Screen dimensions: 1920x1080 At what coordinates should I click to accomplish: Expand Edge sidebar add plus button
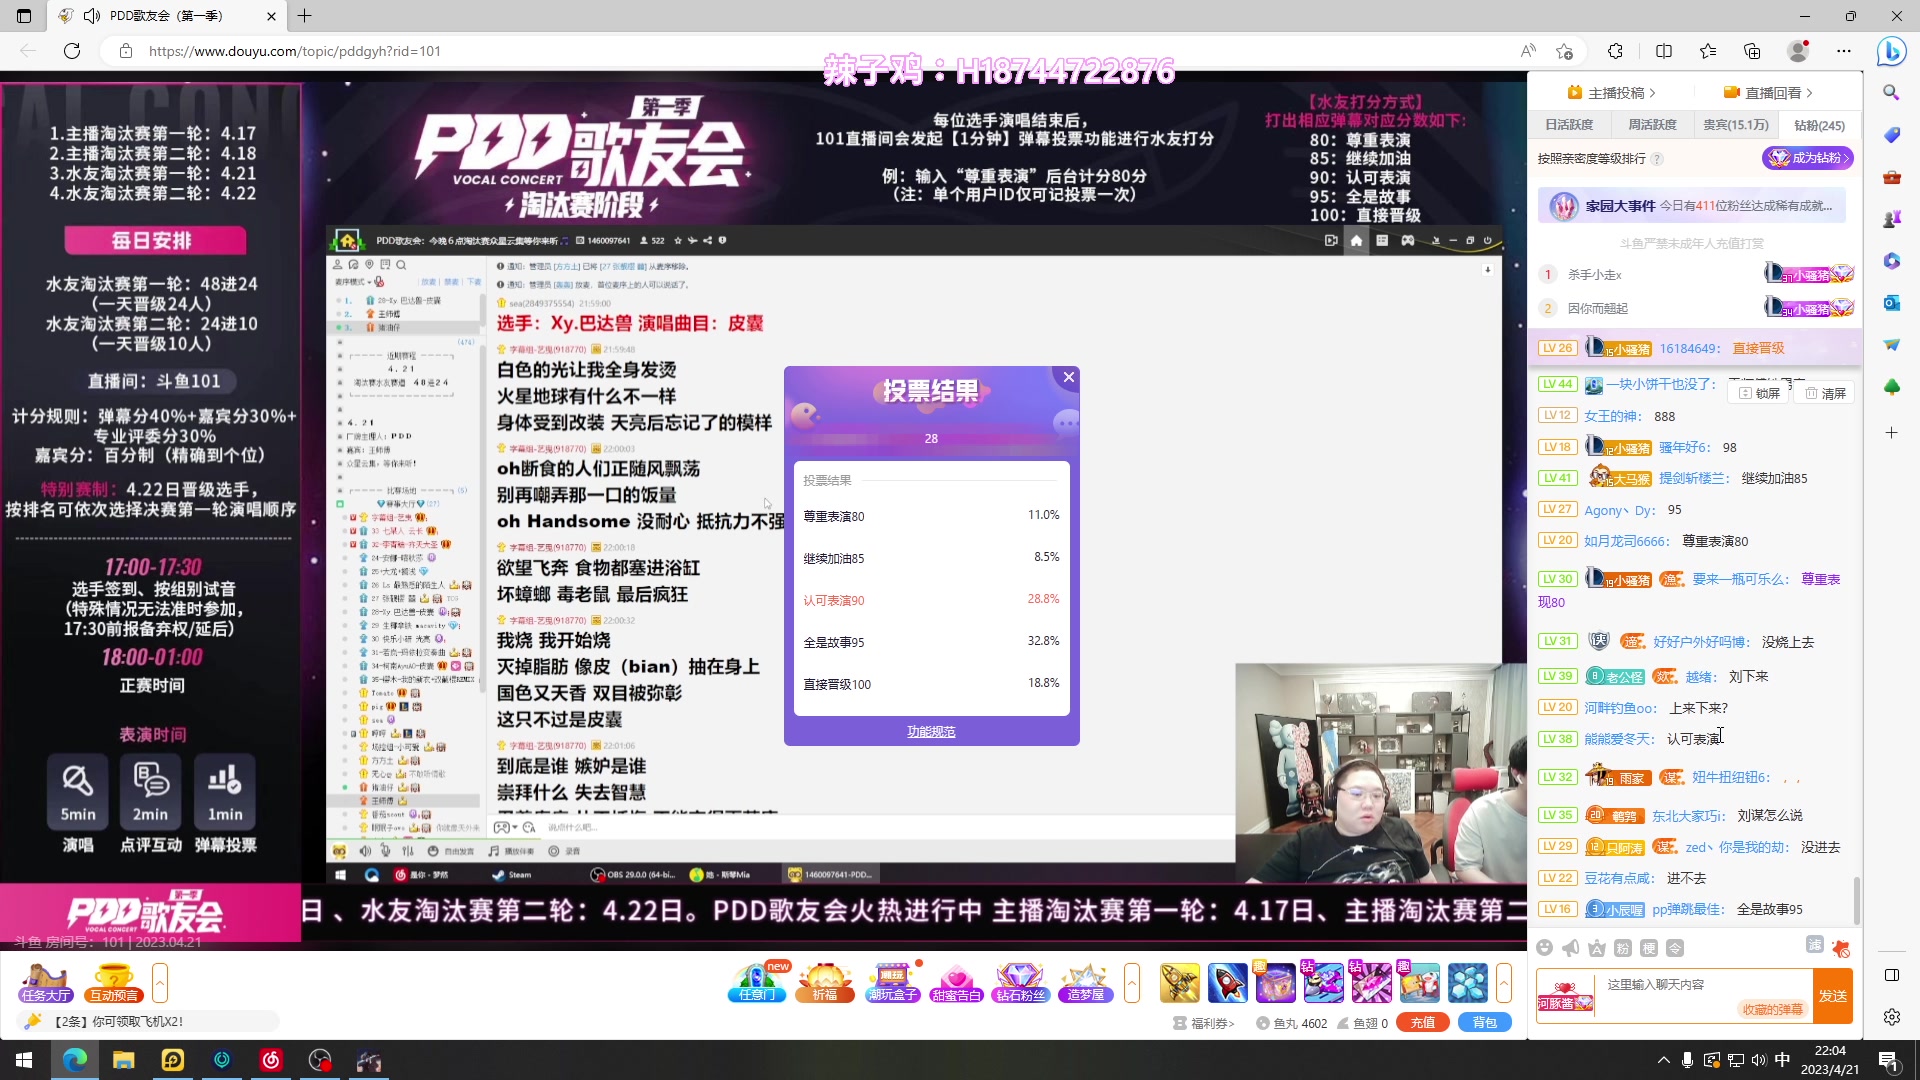tap(1891, 433)
